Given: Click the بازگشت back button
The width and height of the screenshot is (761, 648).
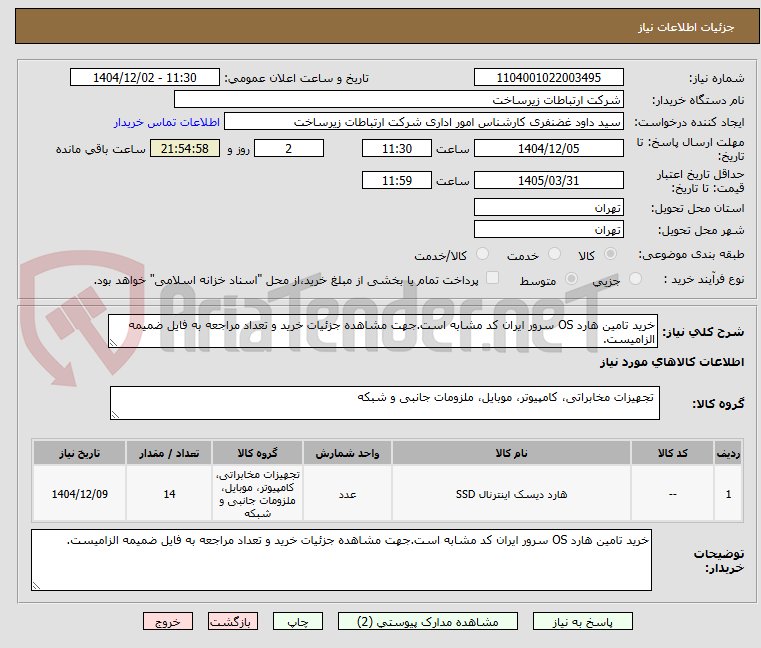Looking at the screenshot, I should coord(232,621).
